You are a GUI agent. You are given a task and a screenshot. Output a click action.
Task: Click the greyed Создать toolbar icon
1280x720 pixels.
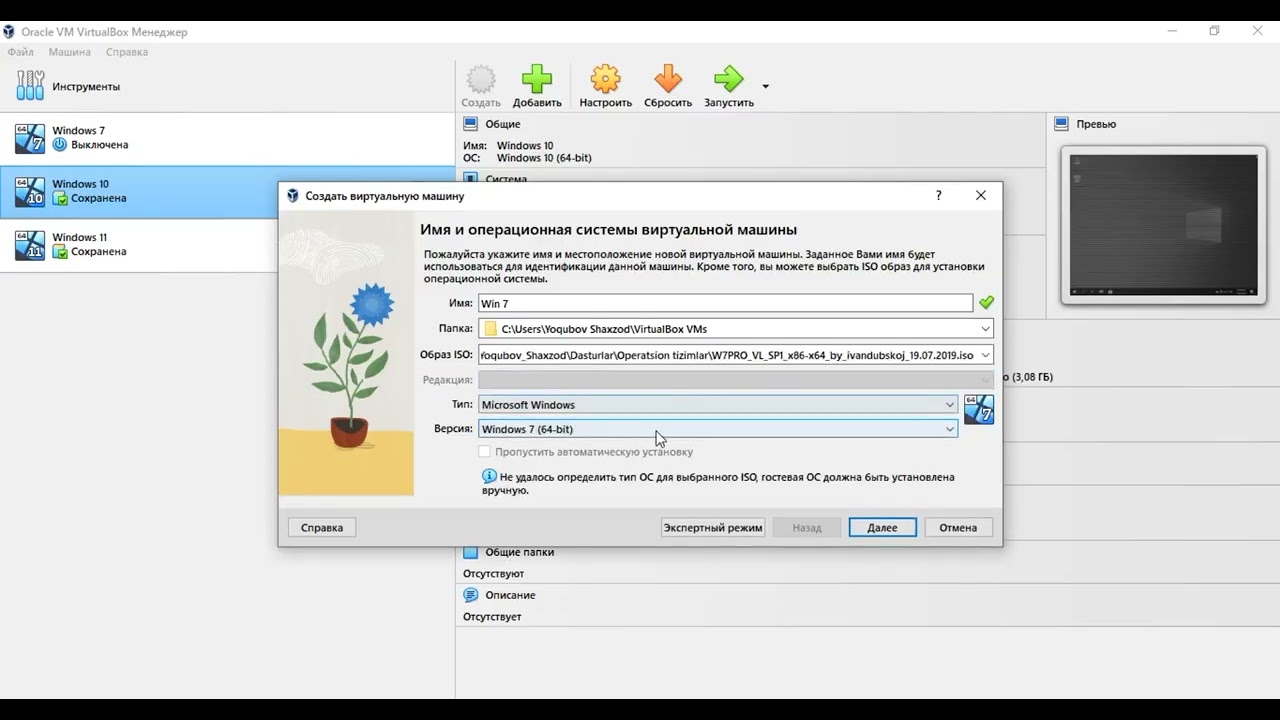(x=481, y=79)
